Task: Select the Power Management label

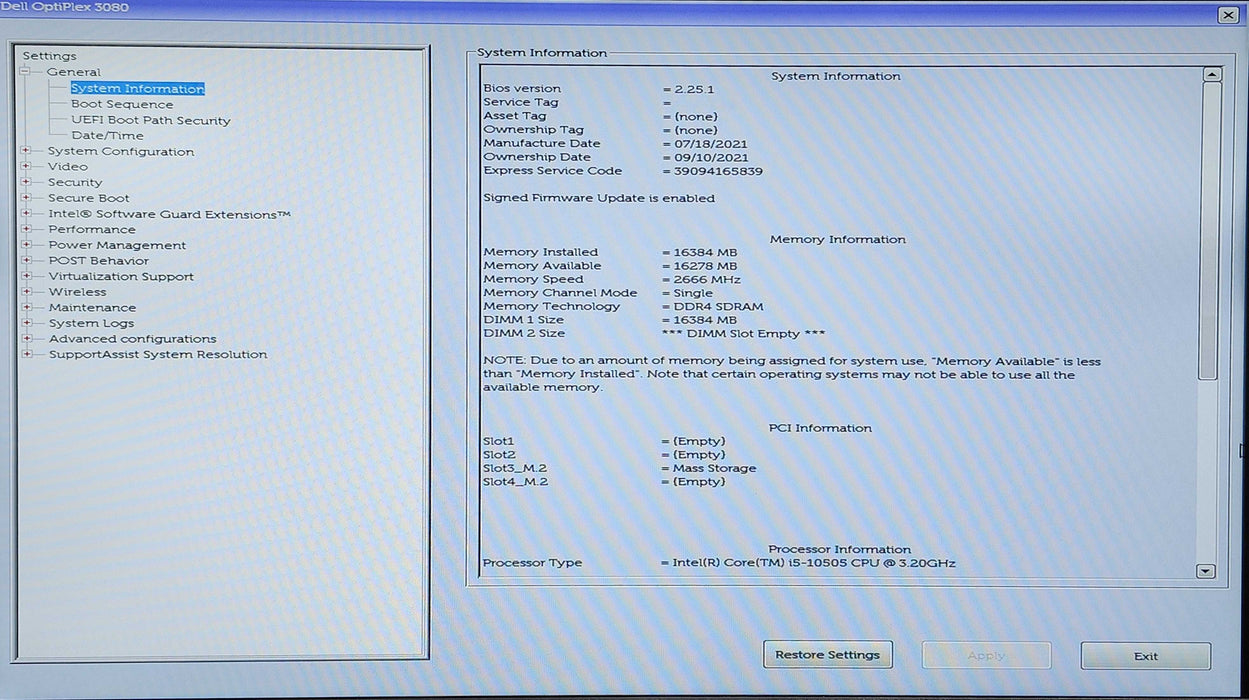Action: [x=117, y=245]
